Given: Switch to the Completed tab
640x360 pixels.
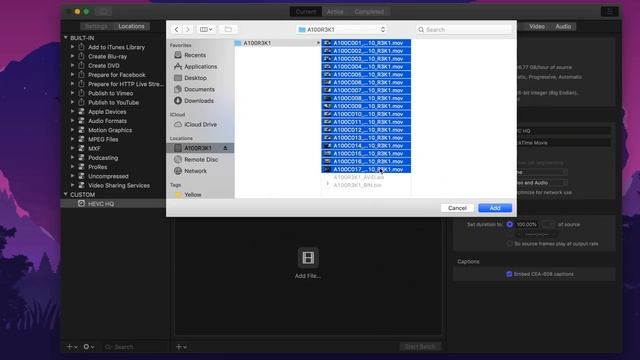Looking at the screenshot, I should tap(369, 11).
